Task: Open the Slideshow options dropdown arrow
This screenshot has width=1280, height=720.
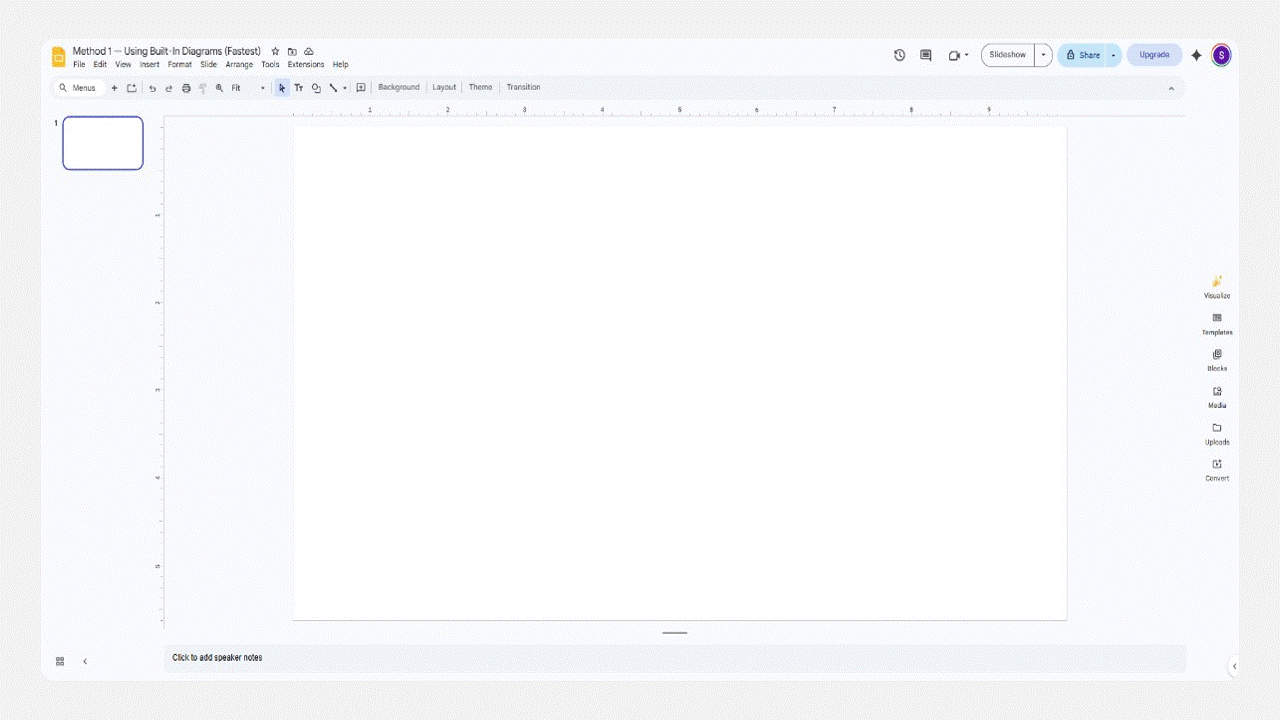Action: (1043, 55)
